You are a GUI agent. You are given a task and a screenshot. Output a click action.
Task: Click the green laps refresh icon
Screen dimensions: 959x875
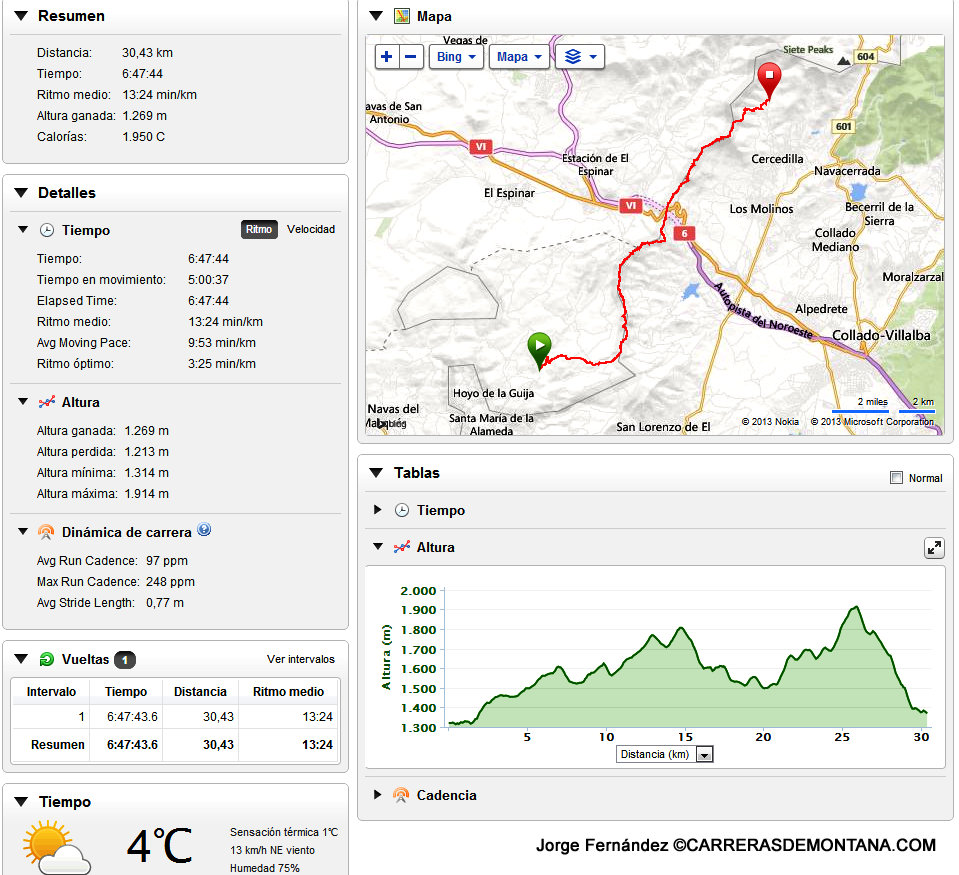click(x=46, y=659)
